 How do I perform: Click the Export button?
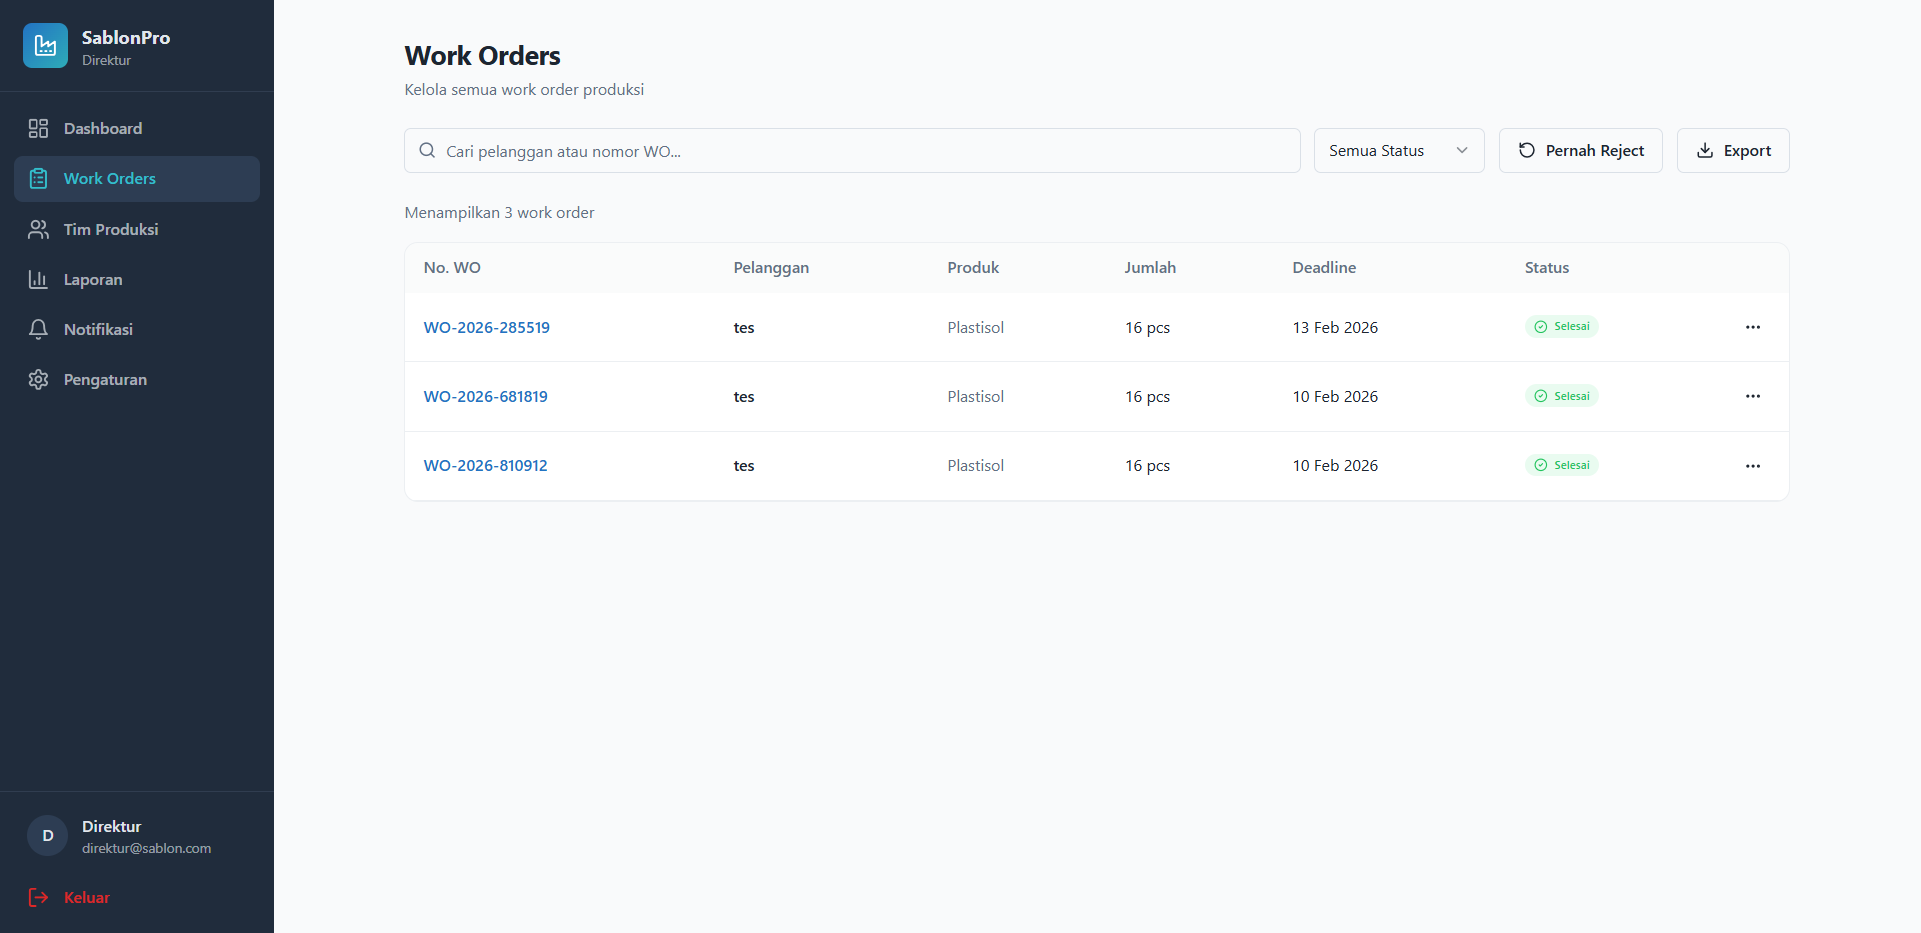click(x=1733, y=150)
